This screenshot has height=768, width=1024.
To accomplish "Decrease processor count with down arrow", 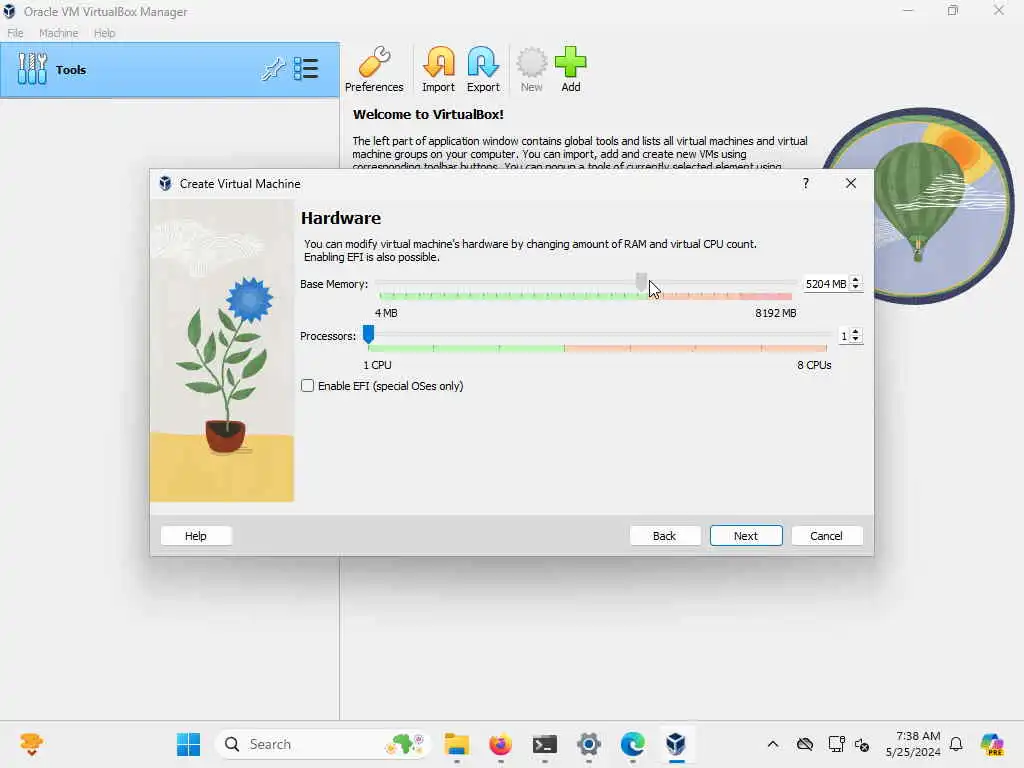I will point(856,340).
